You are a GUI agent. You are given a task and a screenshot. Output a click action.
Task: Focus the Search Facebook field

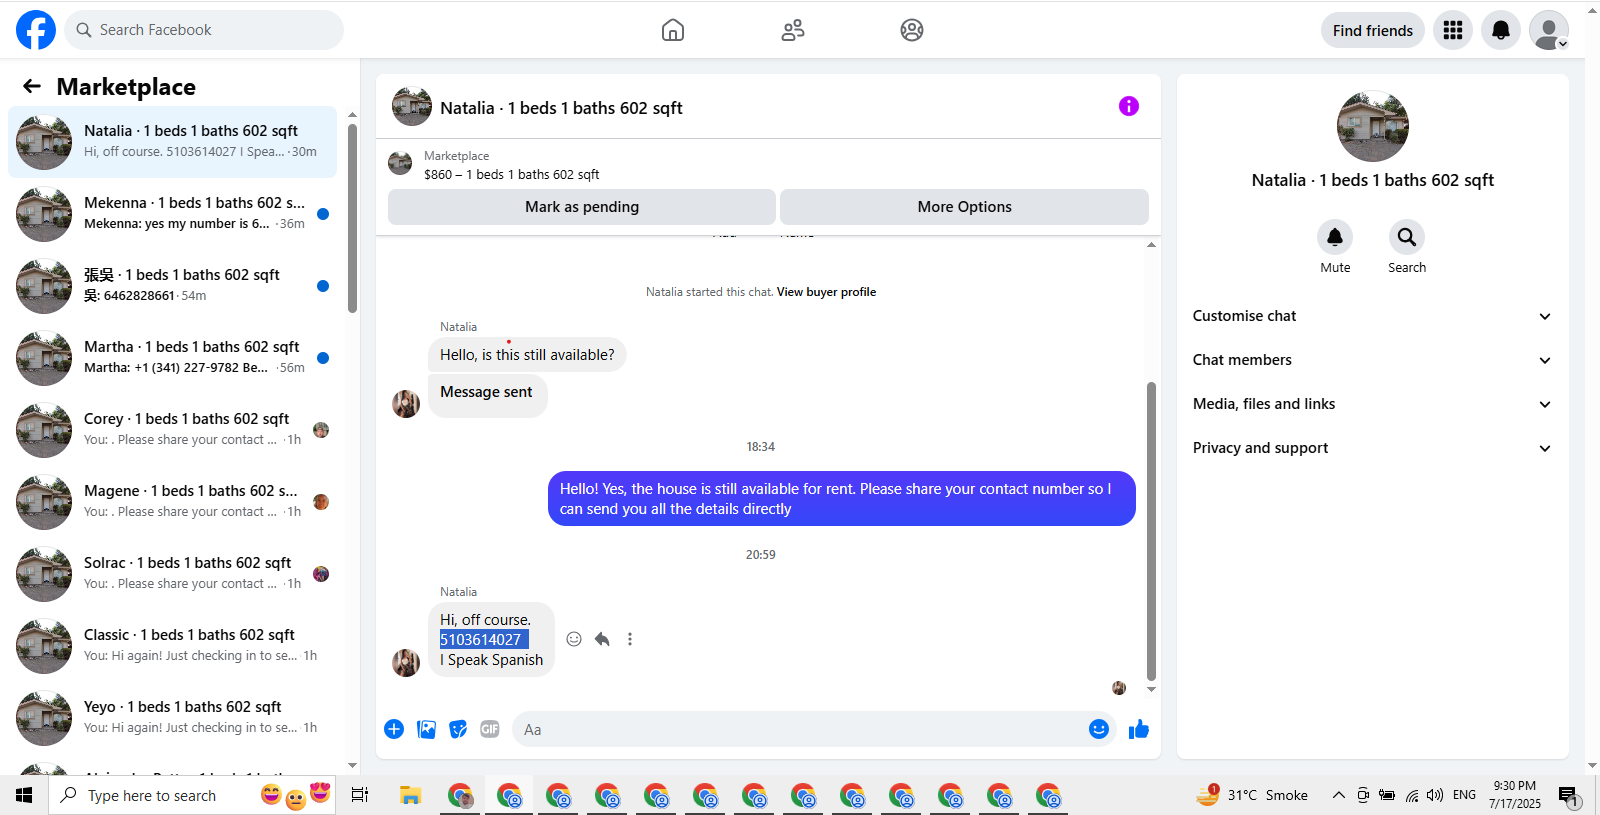pyautogui.click(x=204, y=30)
